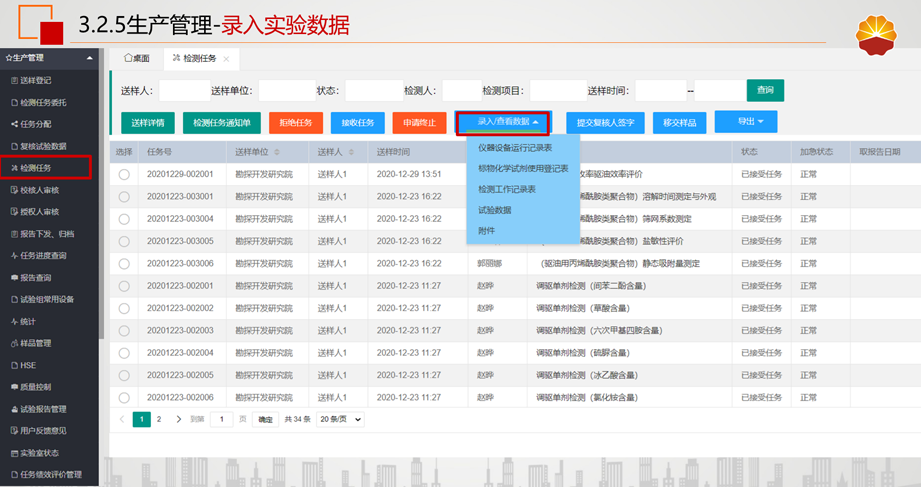Image resolution: width=921 pixels, height=487 pixels.
Task: Open 检测任务委托 in the sidebar
Action: (x=39, y=102)
